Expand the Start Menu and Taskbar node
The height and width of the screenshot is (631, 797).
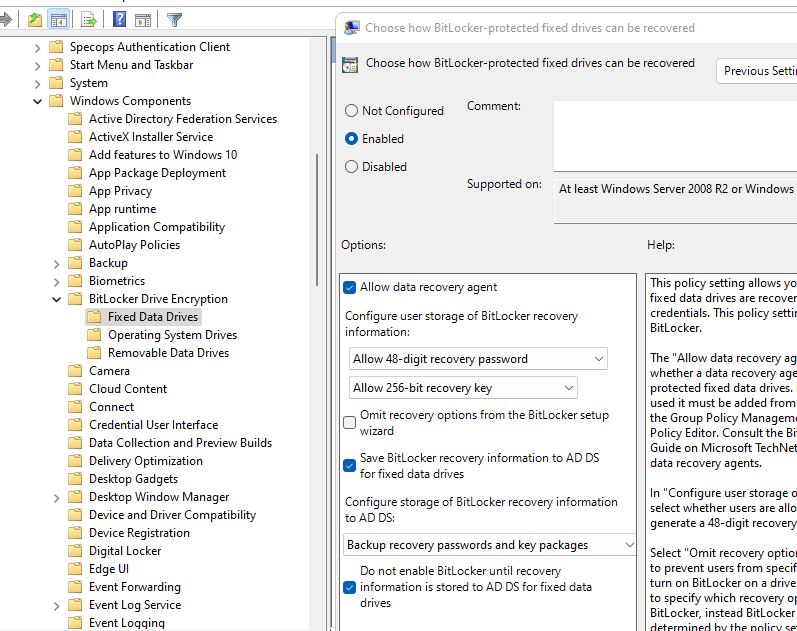(x=37, y=66)
